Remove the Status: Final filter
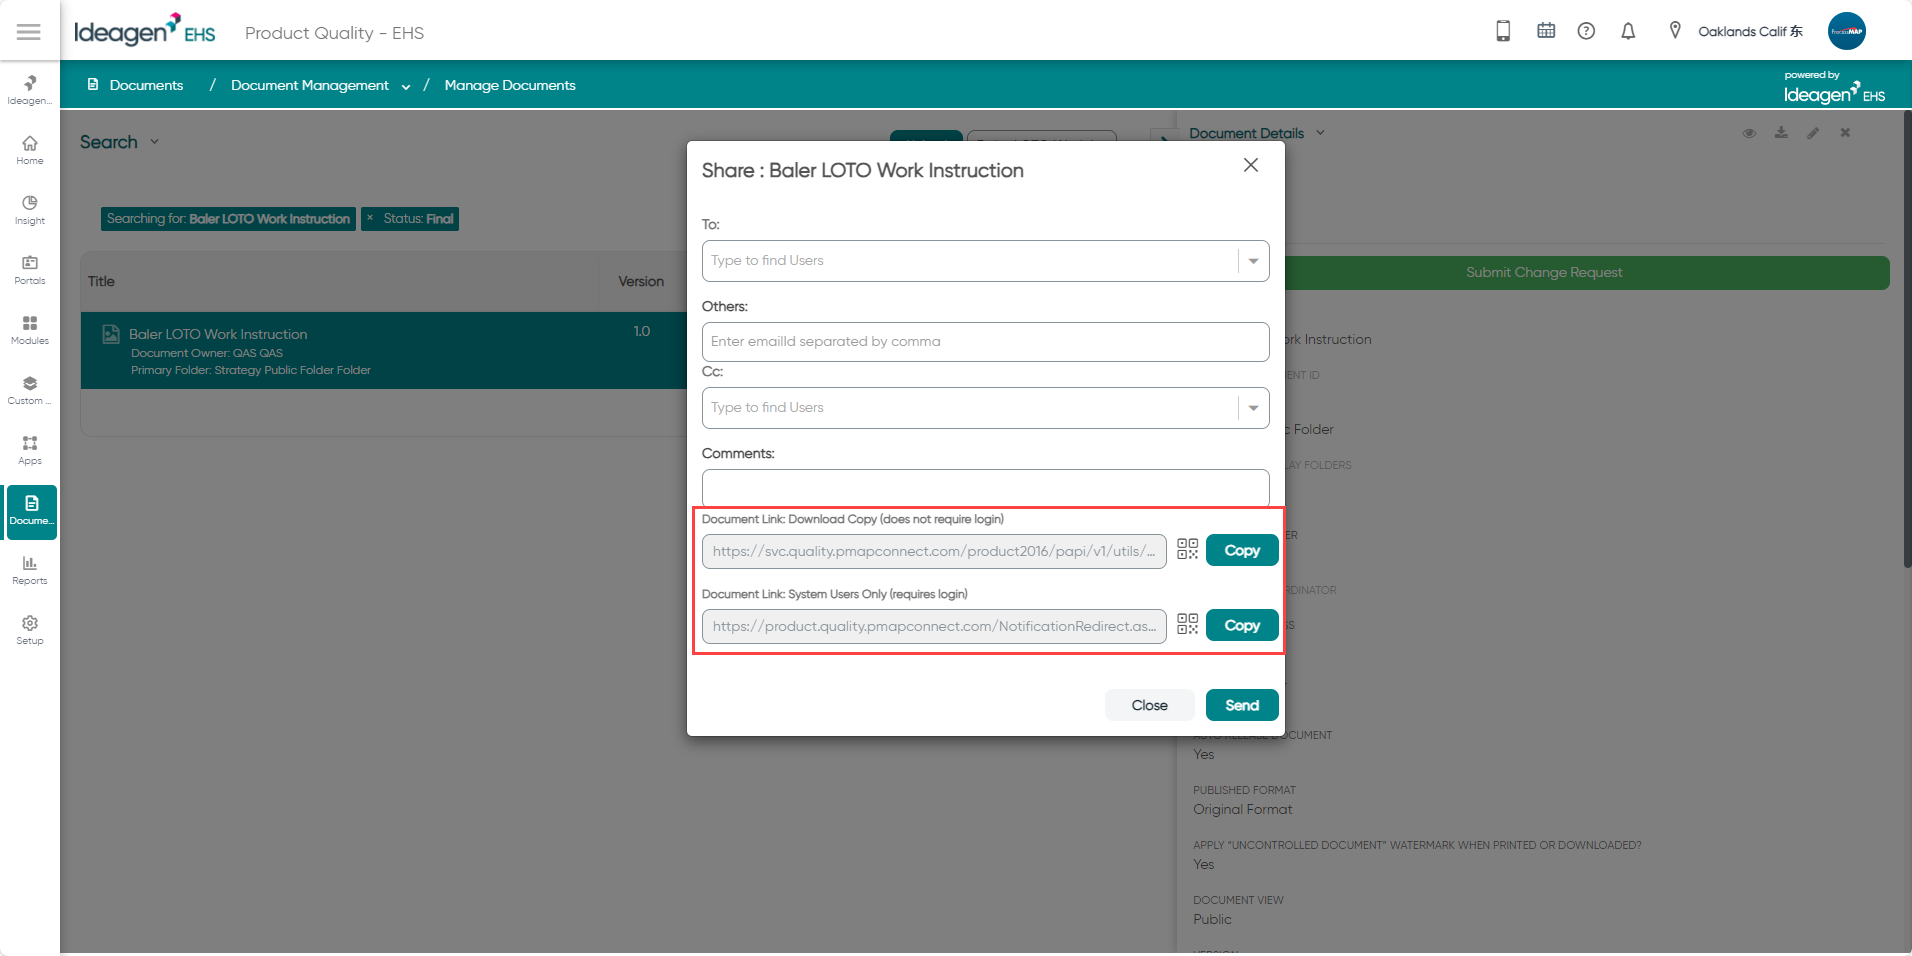Image resolution: width=1912 pixels, height=956 pixels. [370, 218]
